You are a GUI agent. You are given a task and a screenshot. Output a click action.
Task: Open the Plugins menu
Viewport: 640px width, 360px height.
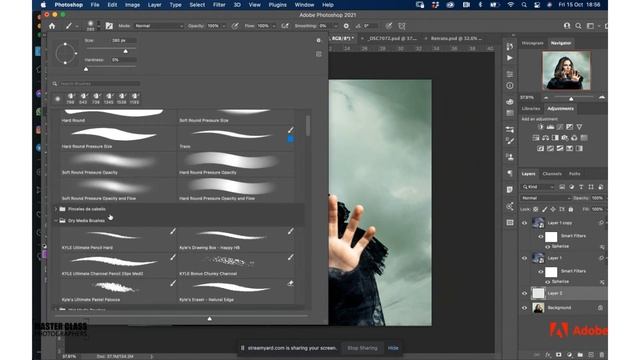coord(278,5)
